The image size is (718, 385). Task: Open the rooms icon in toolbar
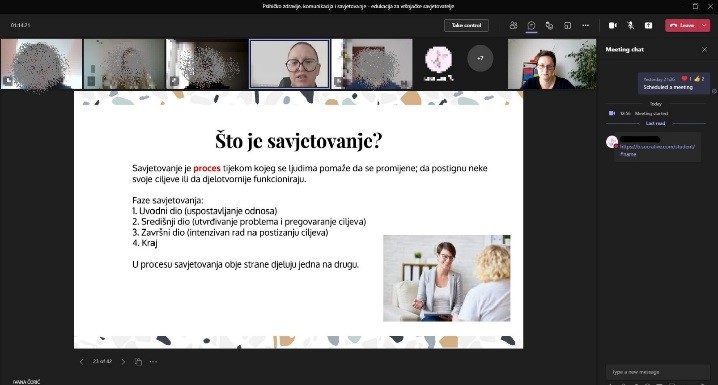(567, 26)
